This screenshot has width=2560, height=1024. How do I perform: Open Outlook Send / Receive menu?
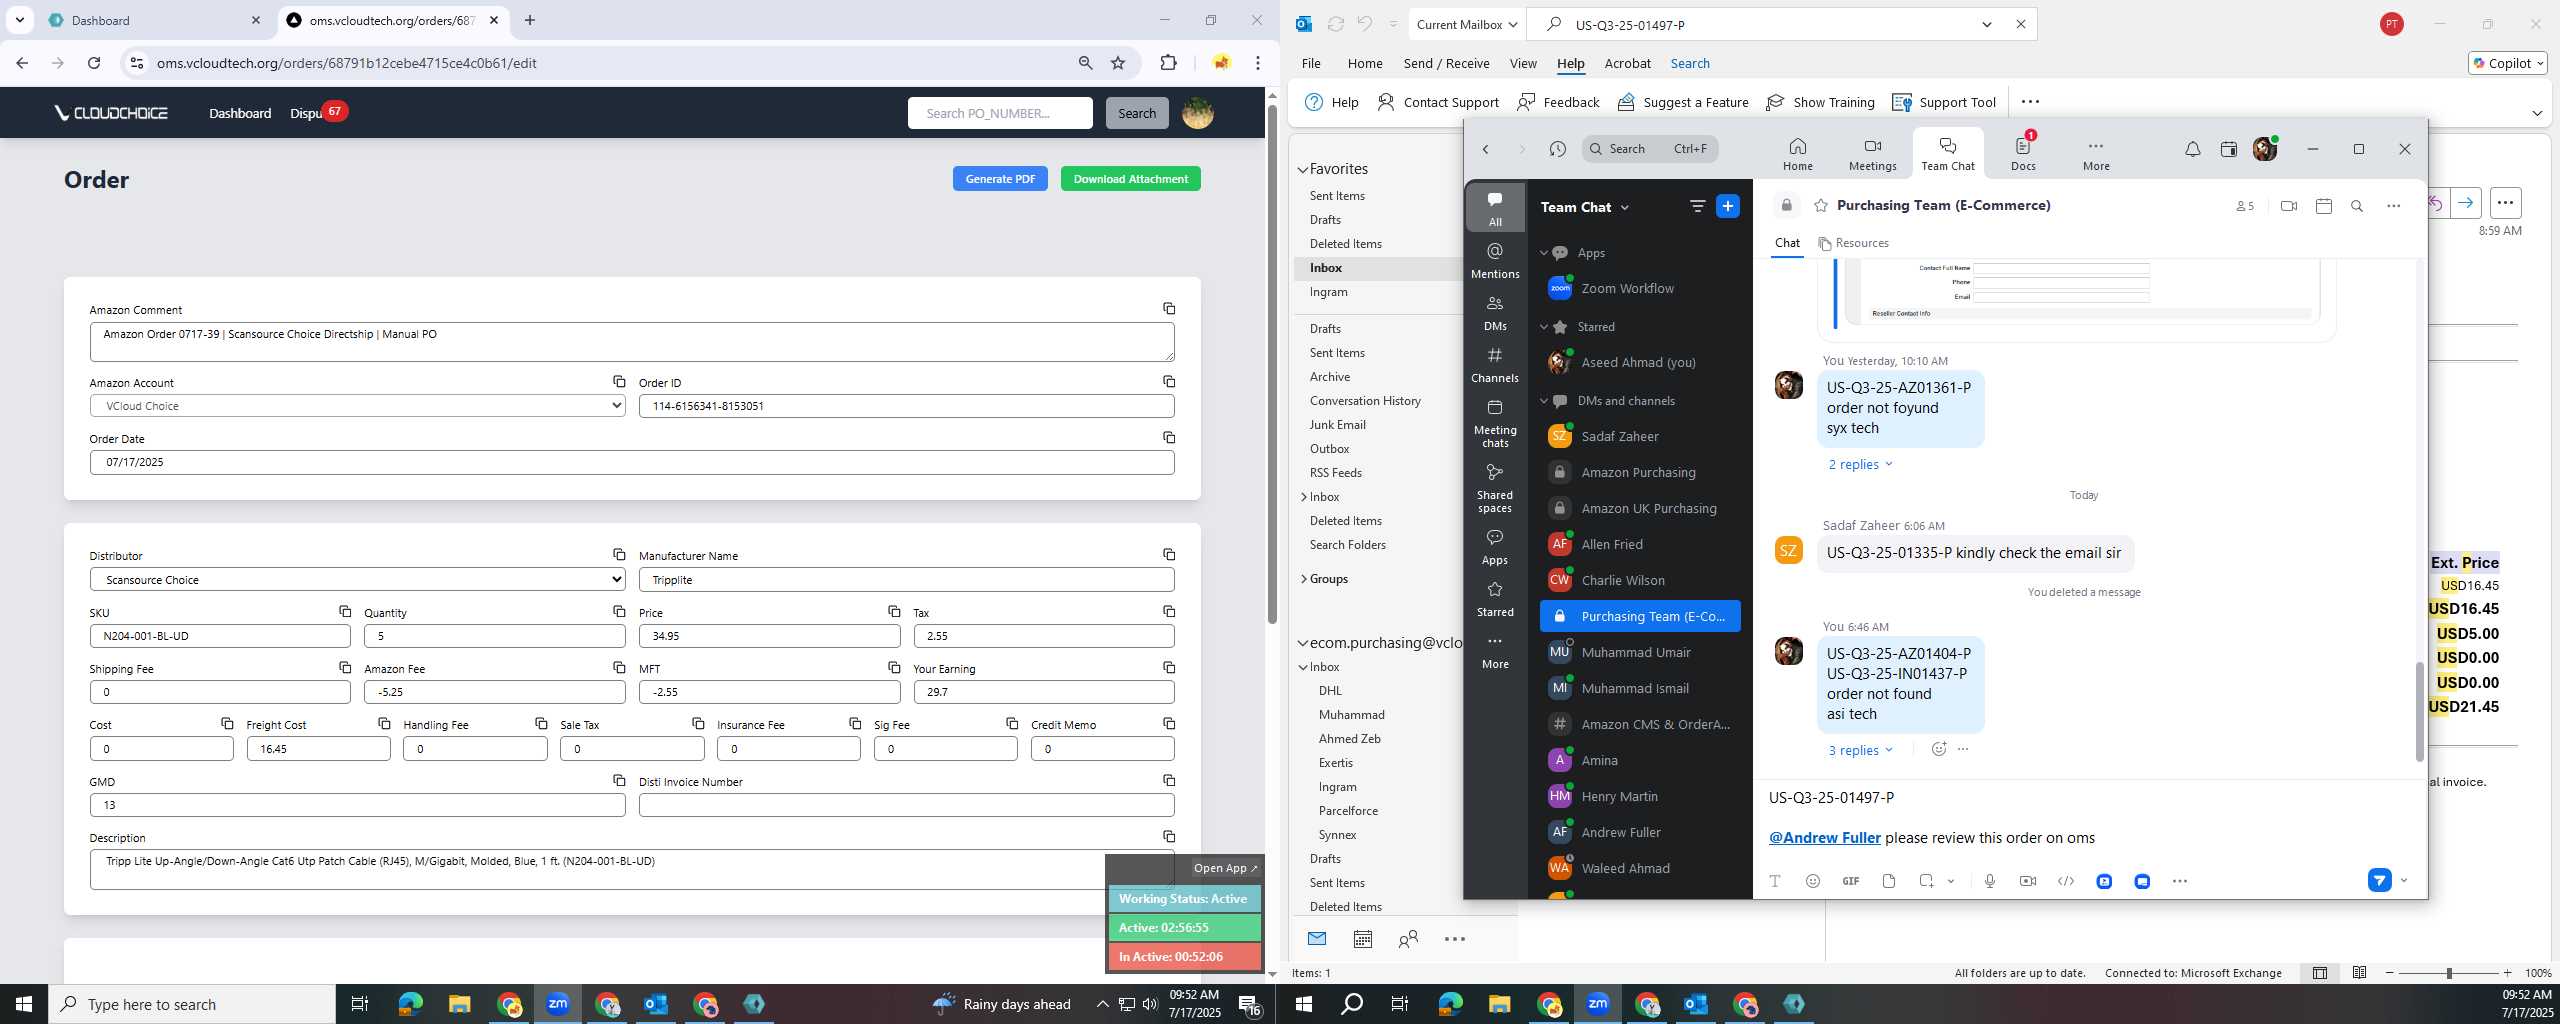click(x=1446, y=63)
